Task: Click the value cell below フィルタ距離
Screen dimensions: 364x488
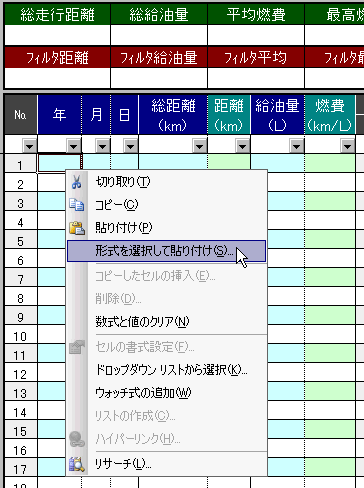Action: [x=57, y=78]
